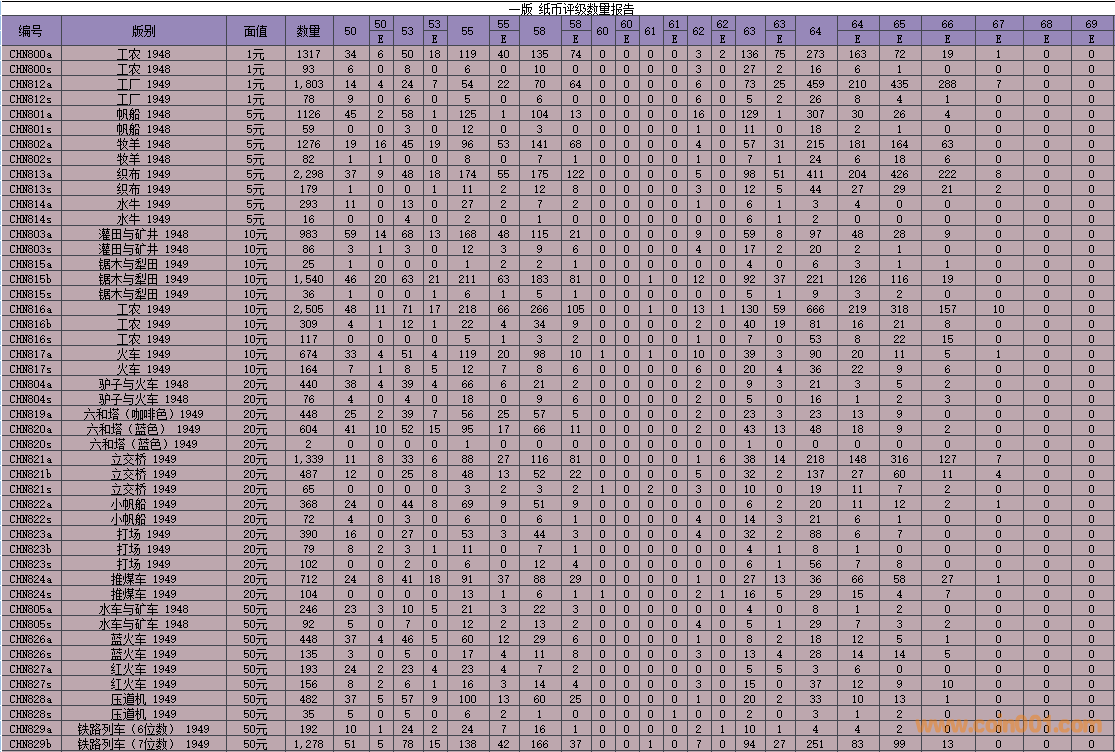Click 红火车 1949 in the CHN827a row
The width and height of the screenshot is (1115, 752).
click(144, 669)
